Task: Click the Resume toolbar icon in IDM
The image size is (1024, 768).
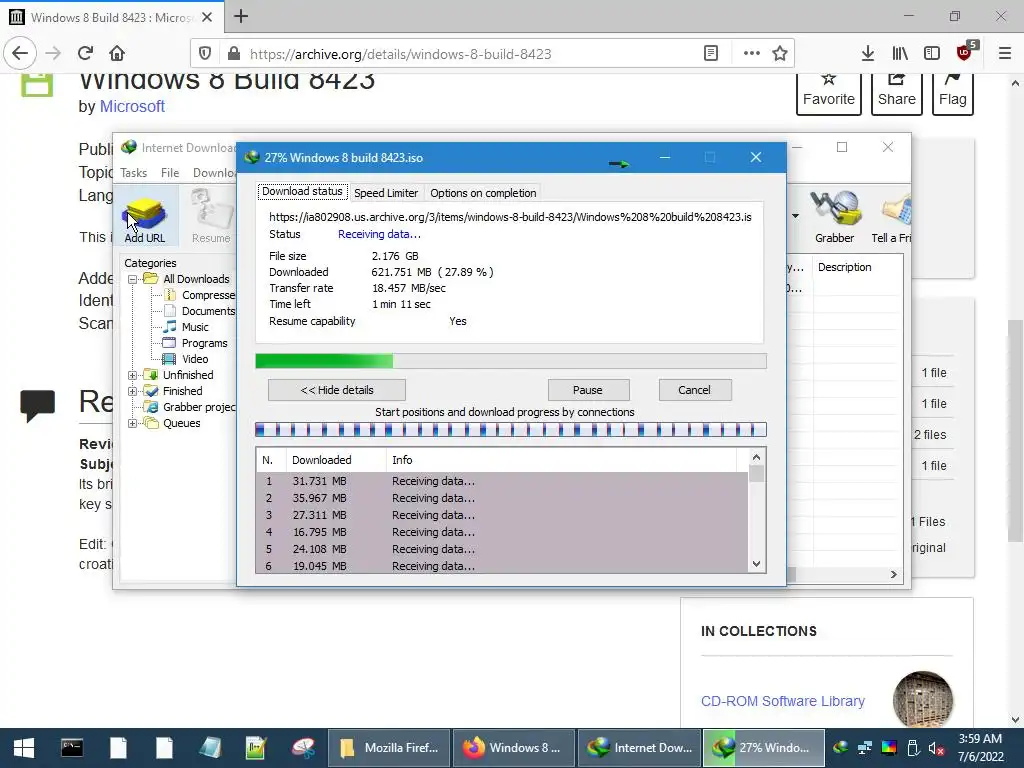Action: (x=211, y=219)
